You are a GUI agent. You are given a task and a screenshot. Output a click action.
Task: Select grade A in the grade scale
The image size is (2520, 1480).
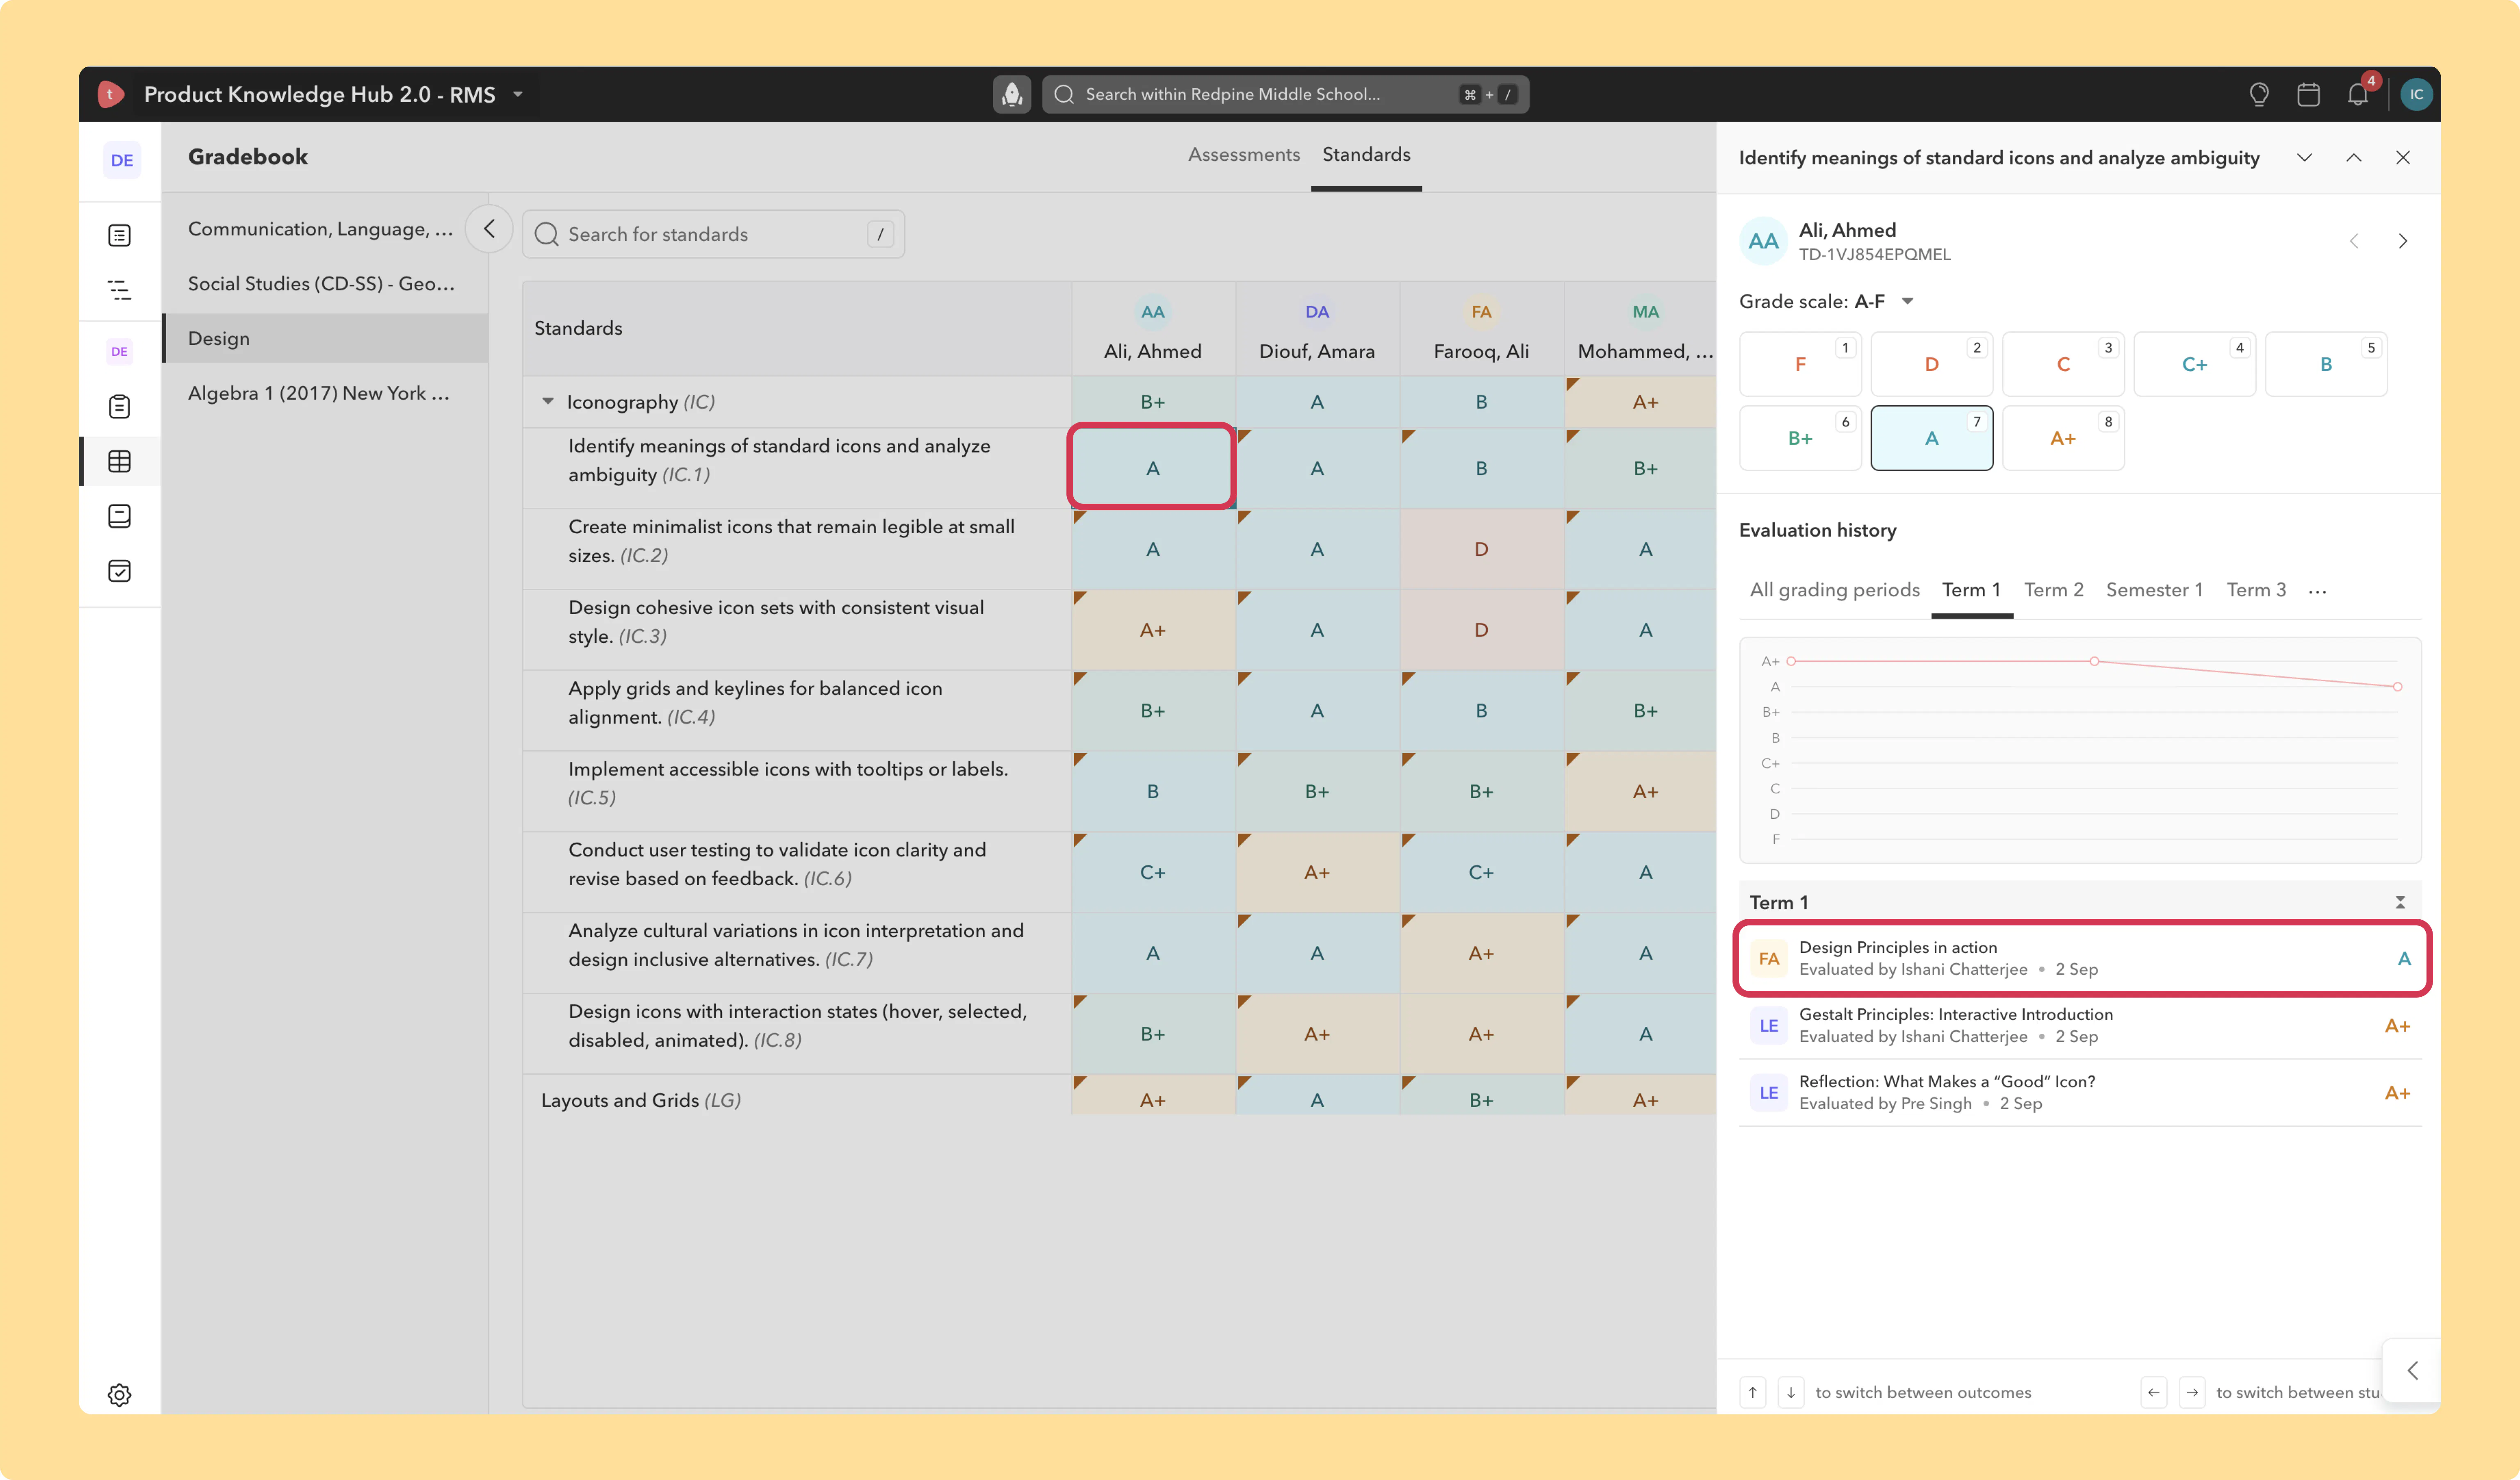(x=1932, y=438)
